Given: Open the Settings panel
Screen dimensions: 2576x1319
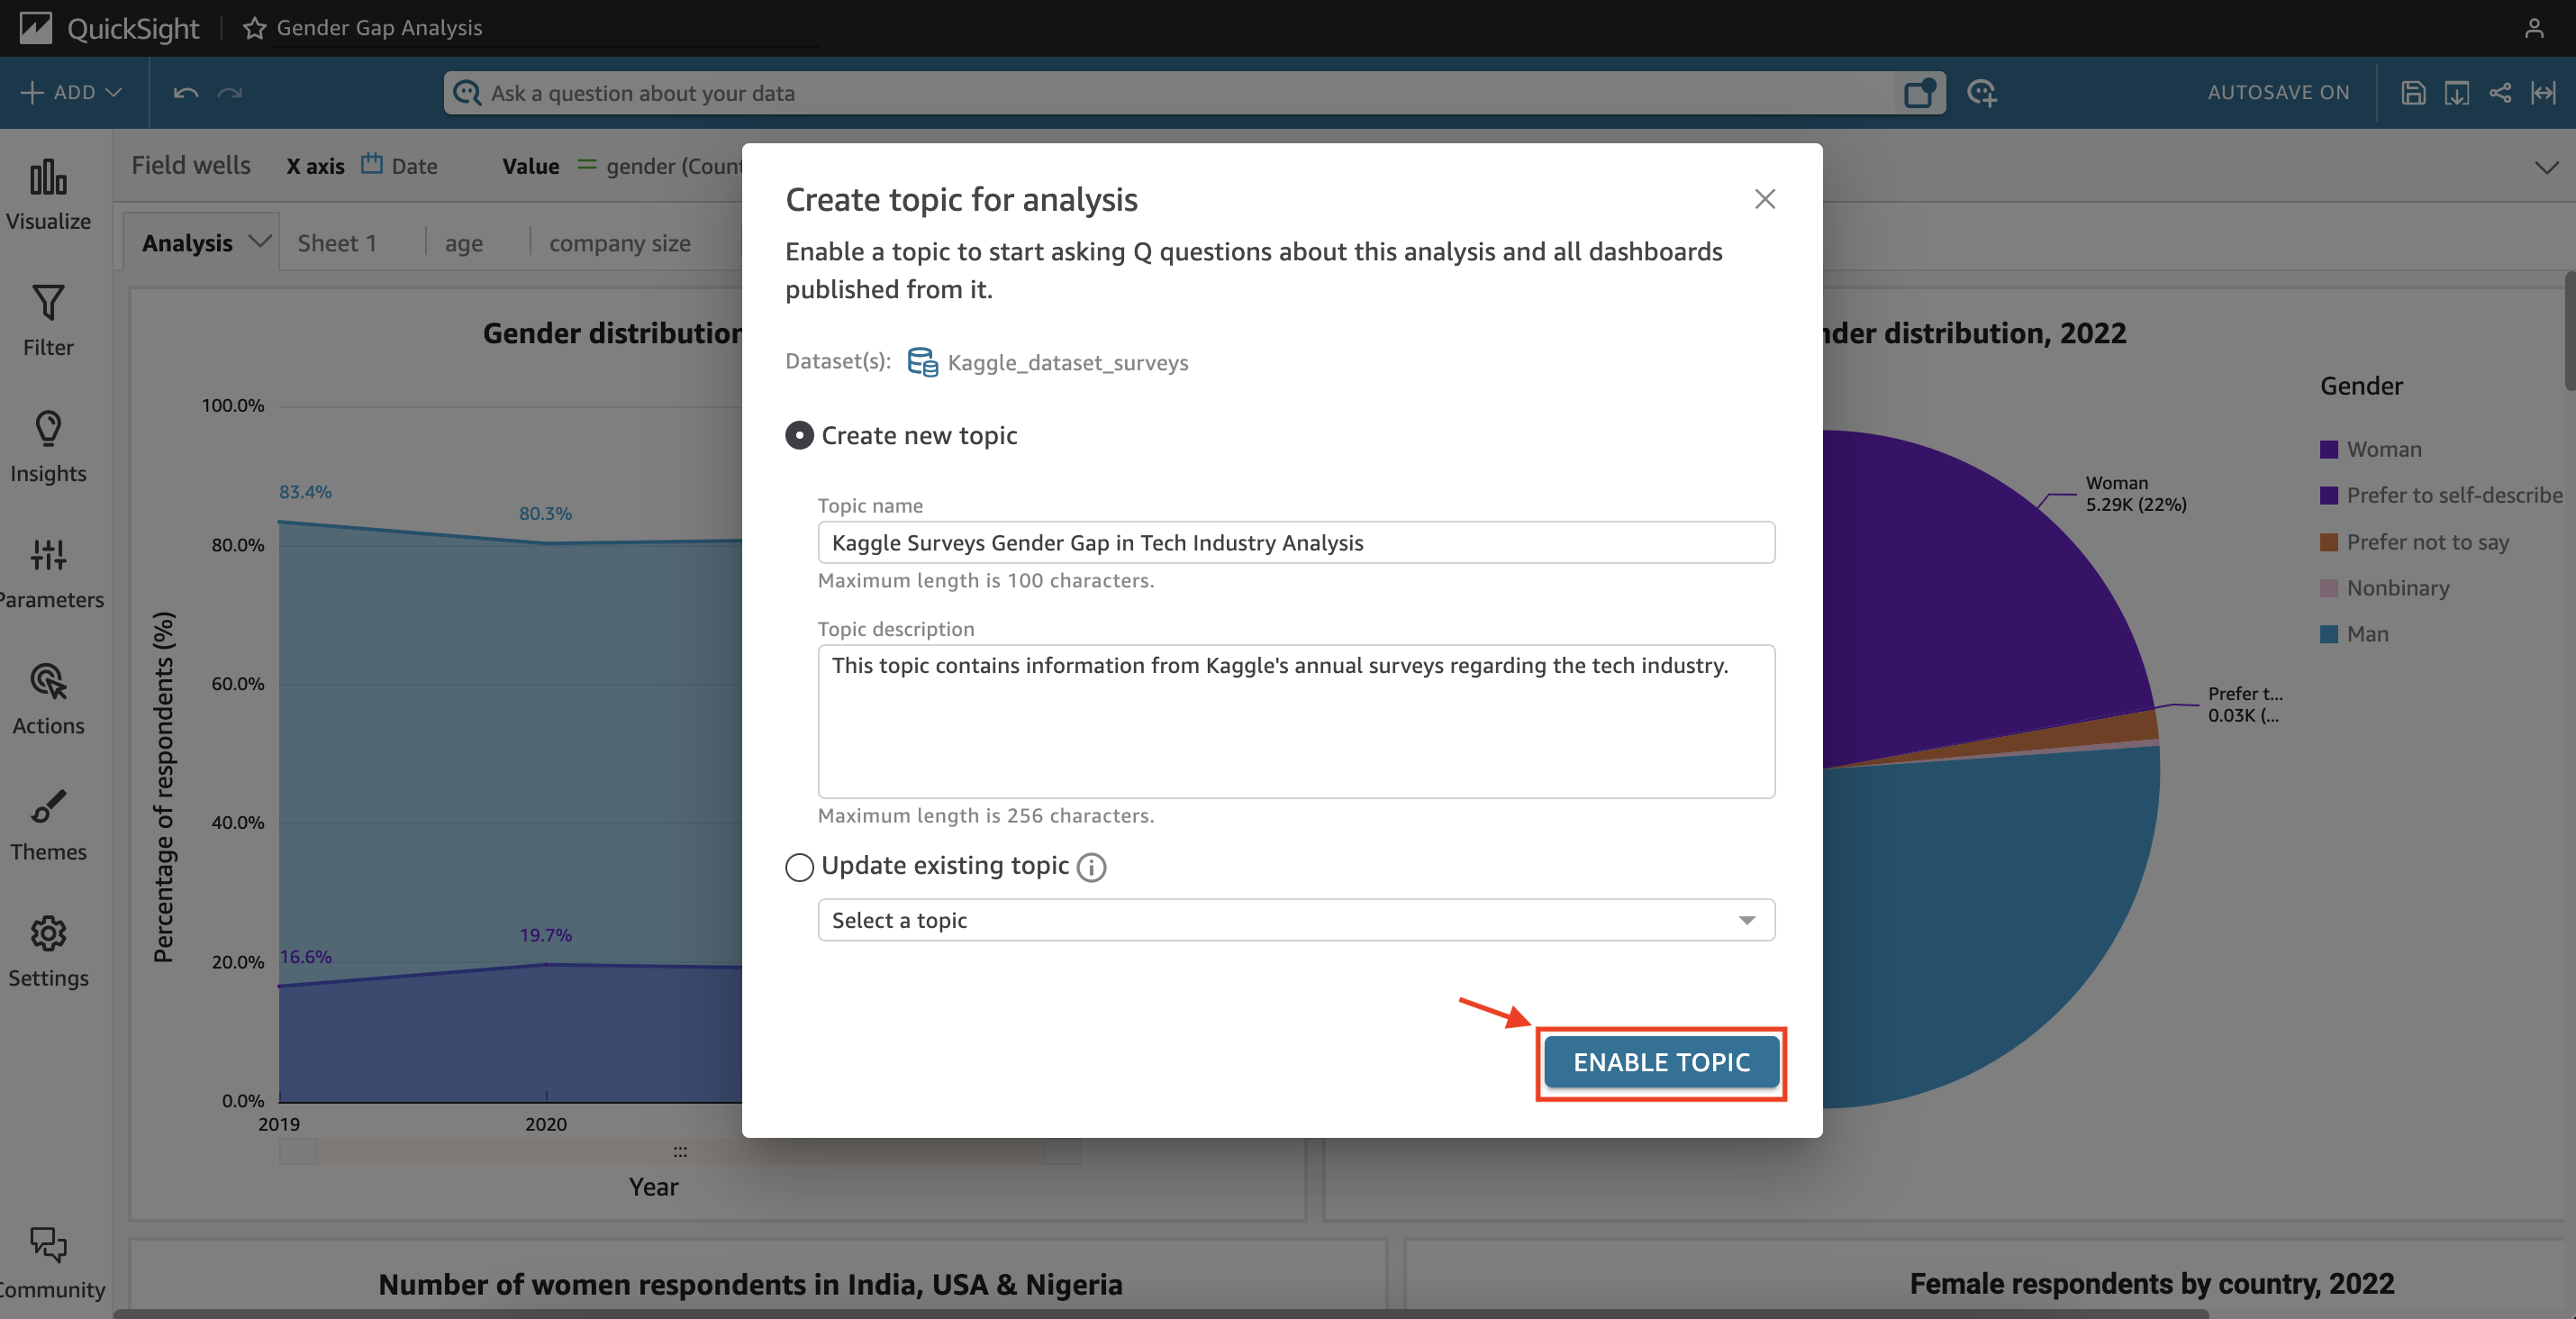Looking at the screenshot, I should click(x=48, y=951).
